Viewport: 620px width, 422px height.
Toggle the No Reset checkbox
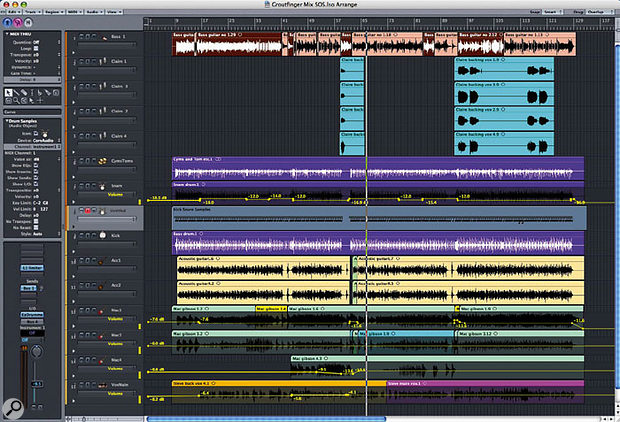[36, 227]
